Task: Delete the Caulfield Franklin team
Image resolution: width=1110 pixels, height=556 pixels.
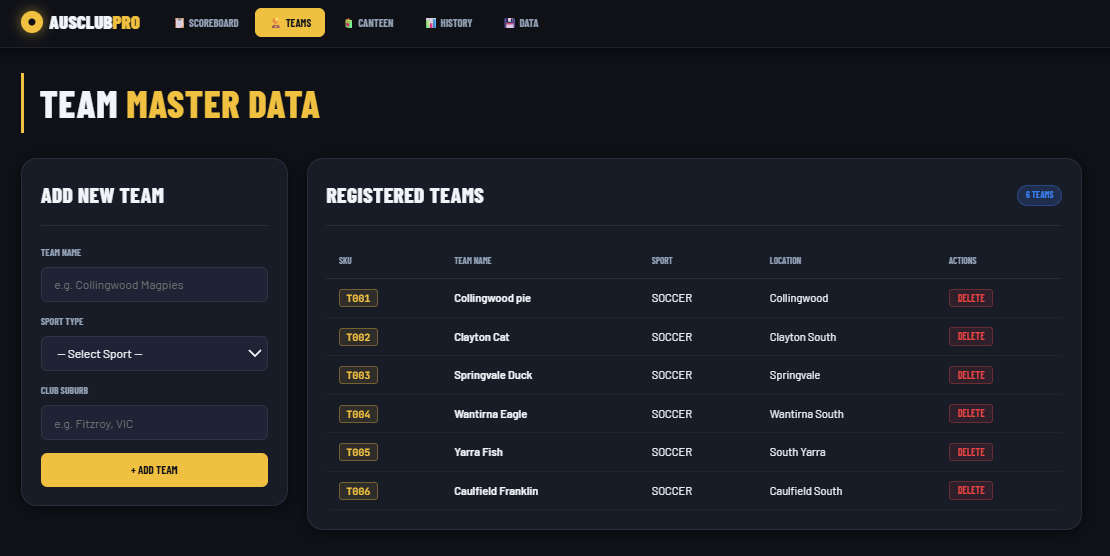Action: tap(971, 490)
